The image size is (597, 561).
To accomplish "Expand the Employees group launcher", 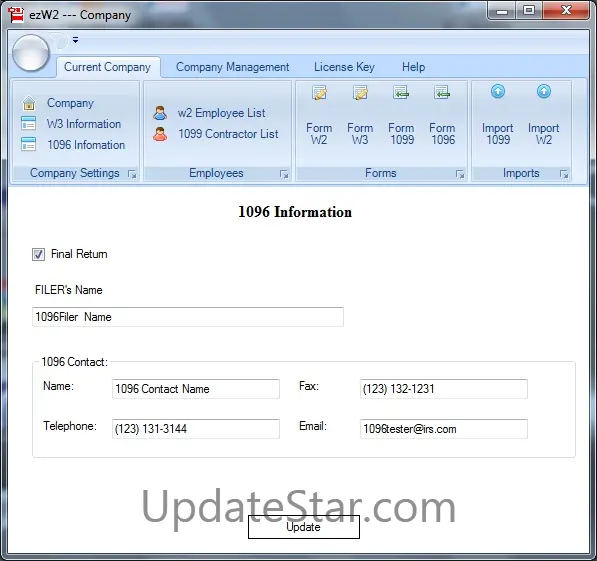I will [x=284, y=174].
